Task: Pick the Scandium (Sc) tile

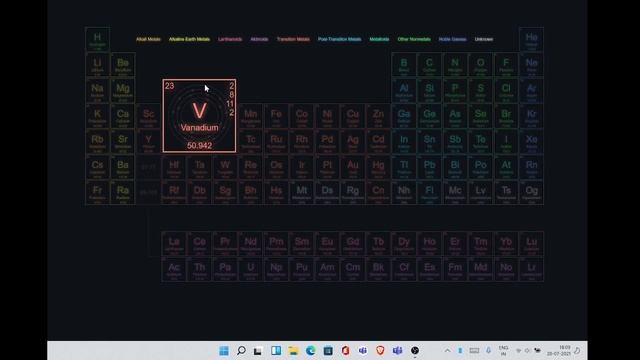Action: 149,116
